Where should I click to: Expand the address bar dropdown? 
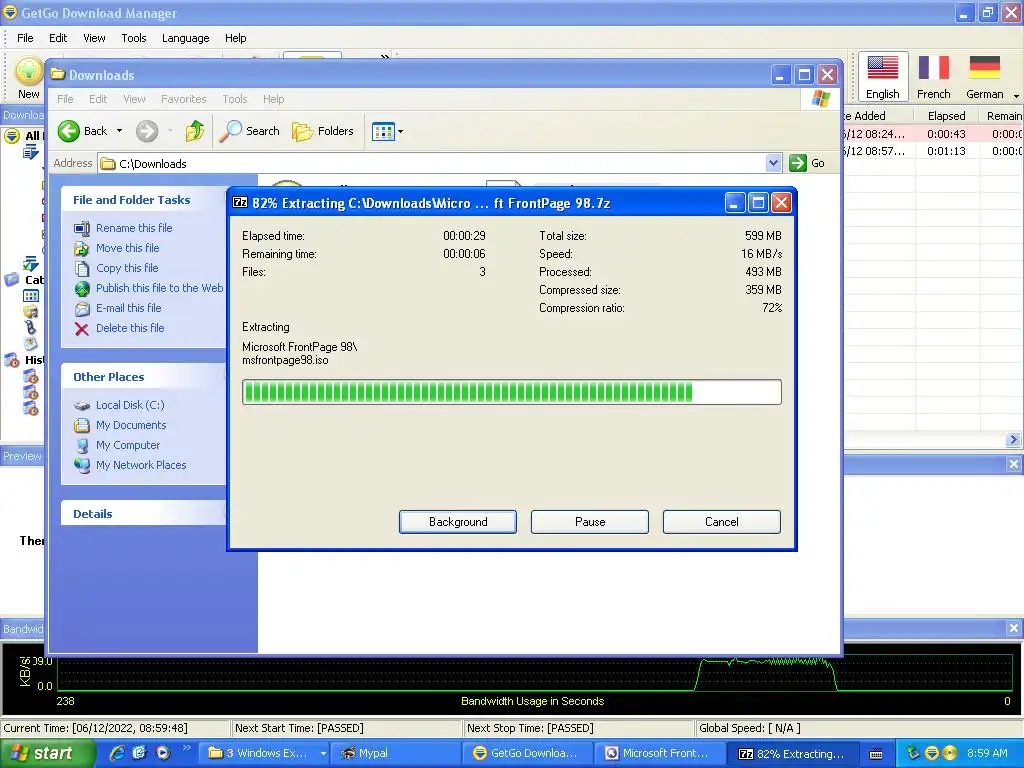(773, 163)
